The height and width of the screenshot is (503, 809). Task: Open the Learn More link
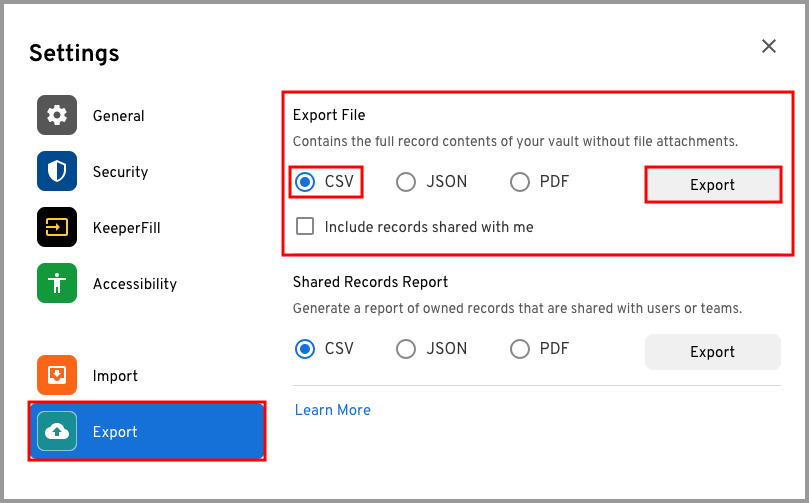pyautogui.click(x=332, y=410)
